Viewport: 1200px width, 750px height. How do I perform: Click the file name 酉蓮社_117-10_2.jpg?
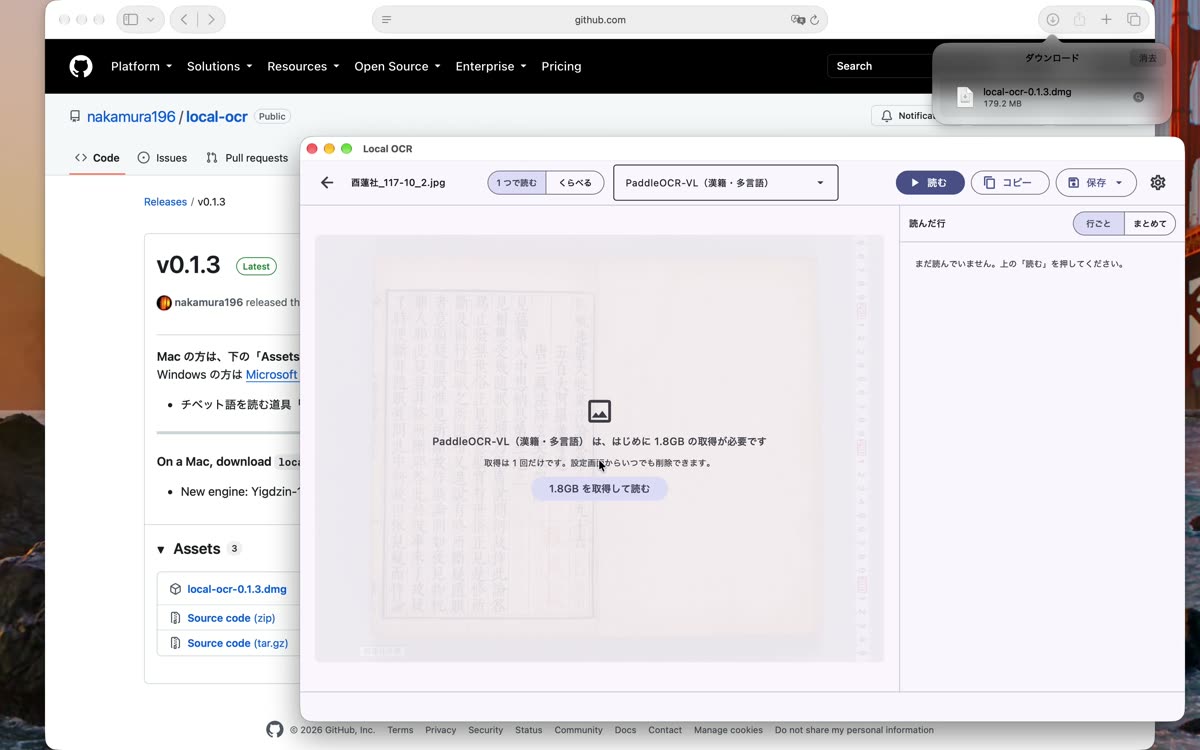(398, 183)
